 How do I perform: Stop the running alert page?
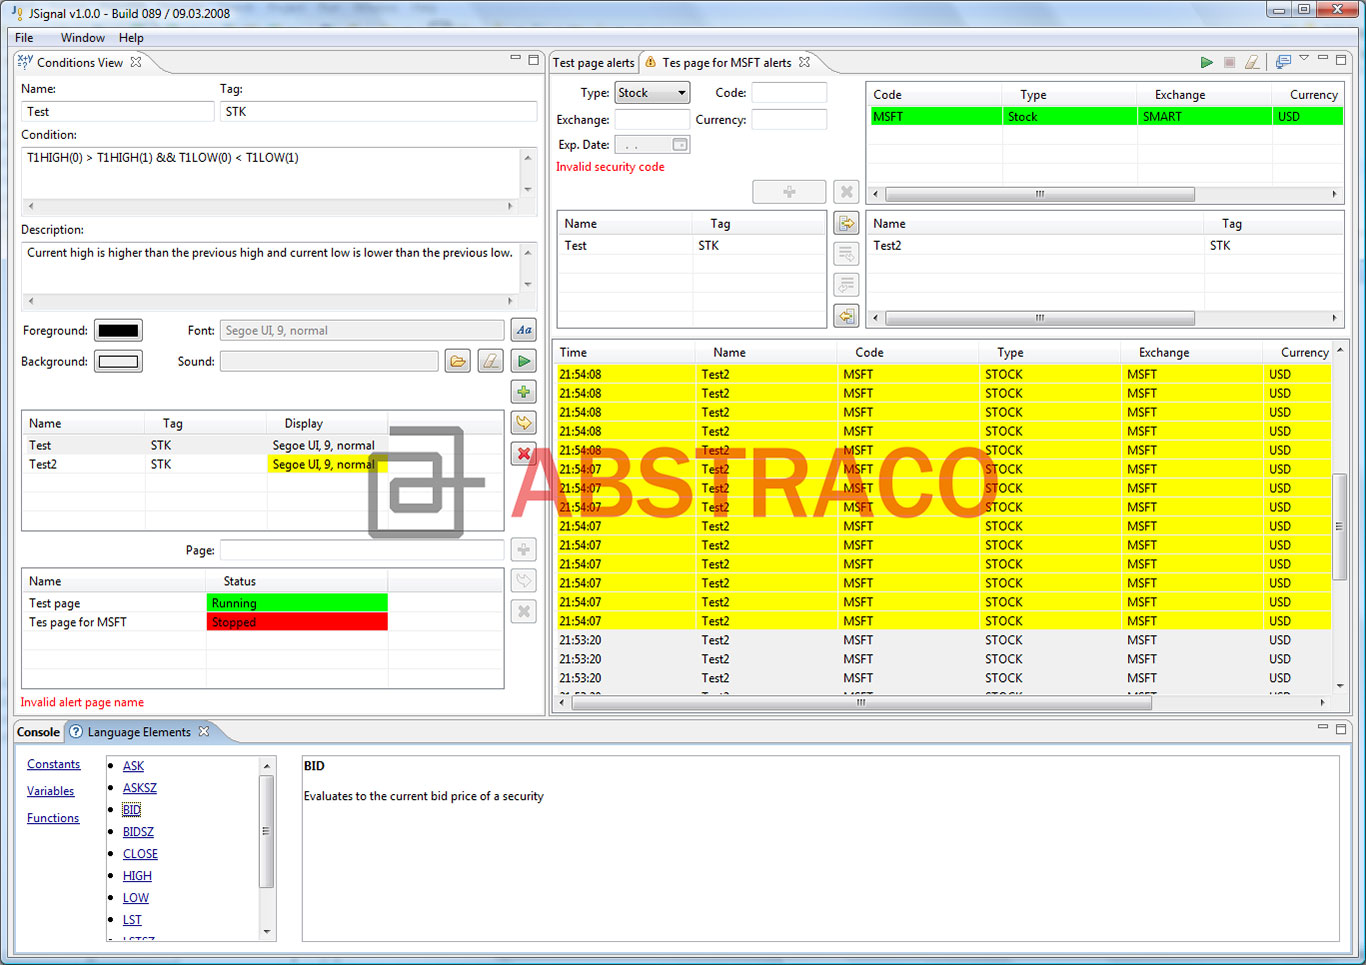point(1230,61)
